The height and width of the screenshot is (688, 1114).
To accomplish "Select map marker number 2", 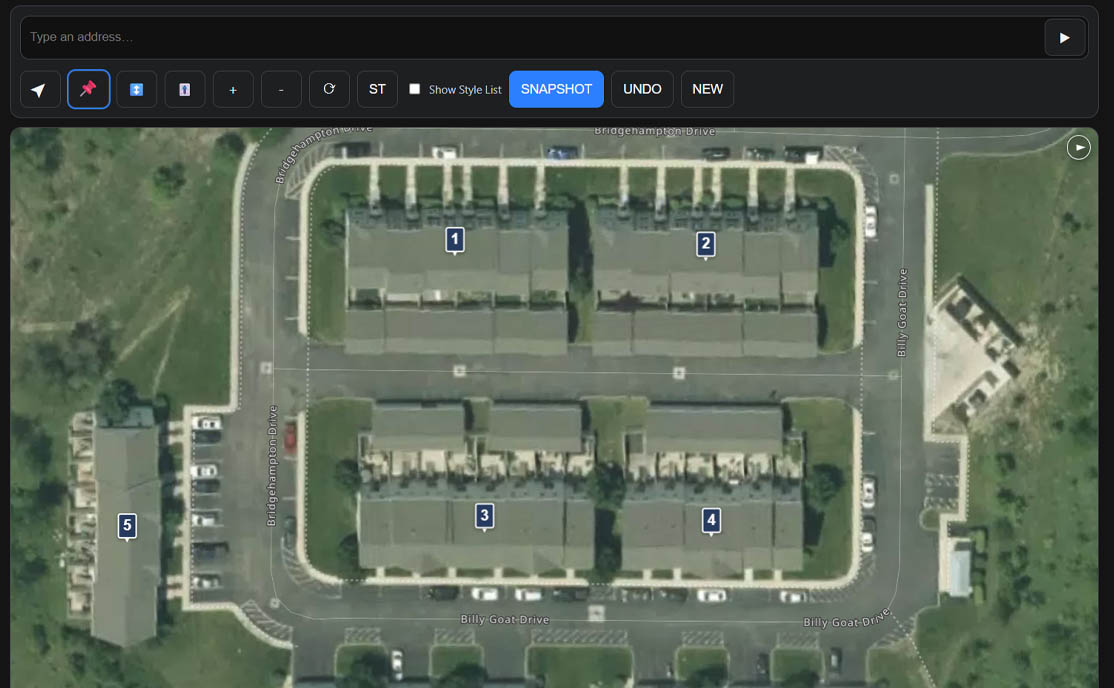I will pos(705,245).
